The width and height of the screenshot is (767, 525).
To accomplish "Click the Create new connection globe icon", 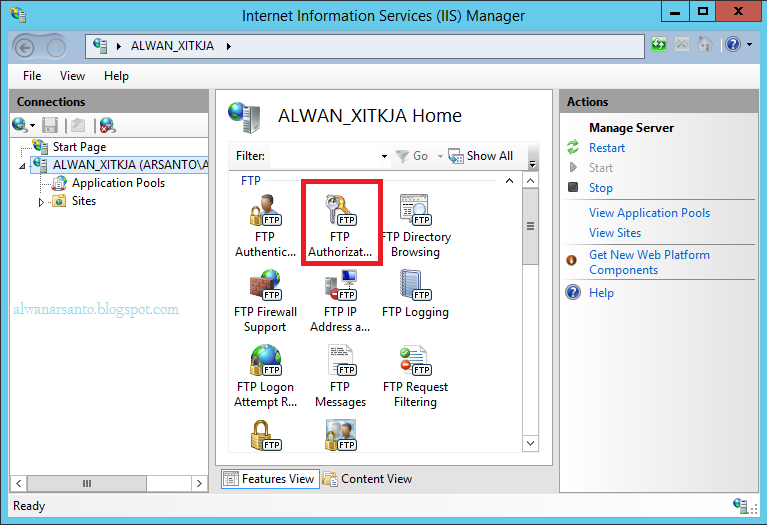I will point(20,125).
